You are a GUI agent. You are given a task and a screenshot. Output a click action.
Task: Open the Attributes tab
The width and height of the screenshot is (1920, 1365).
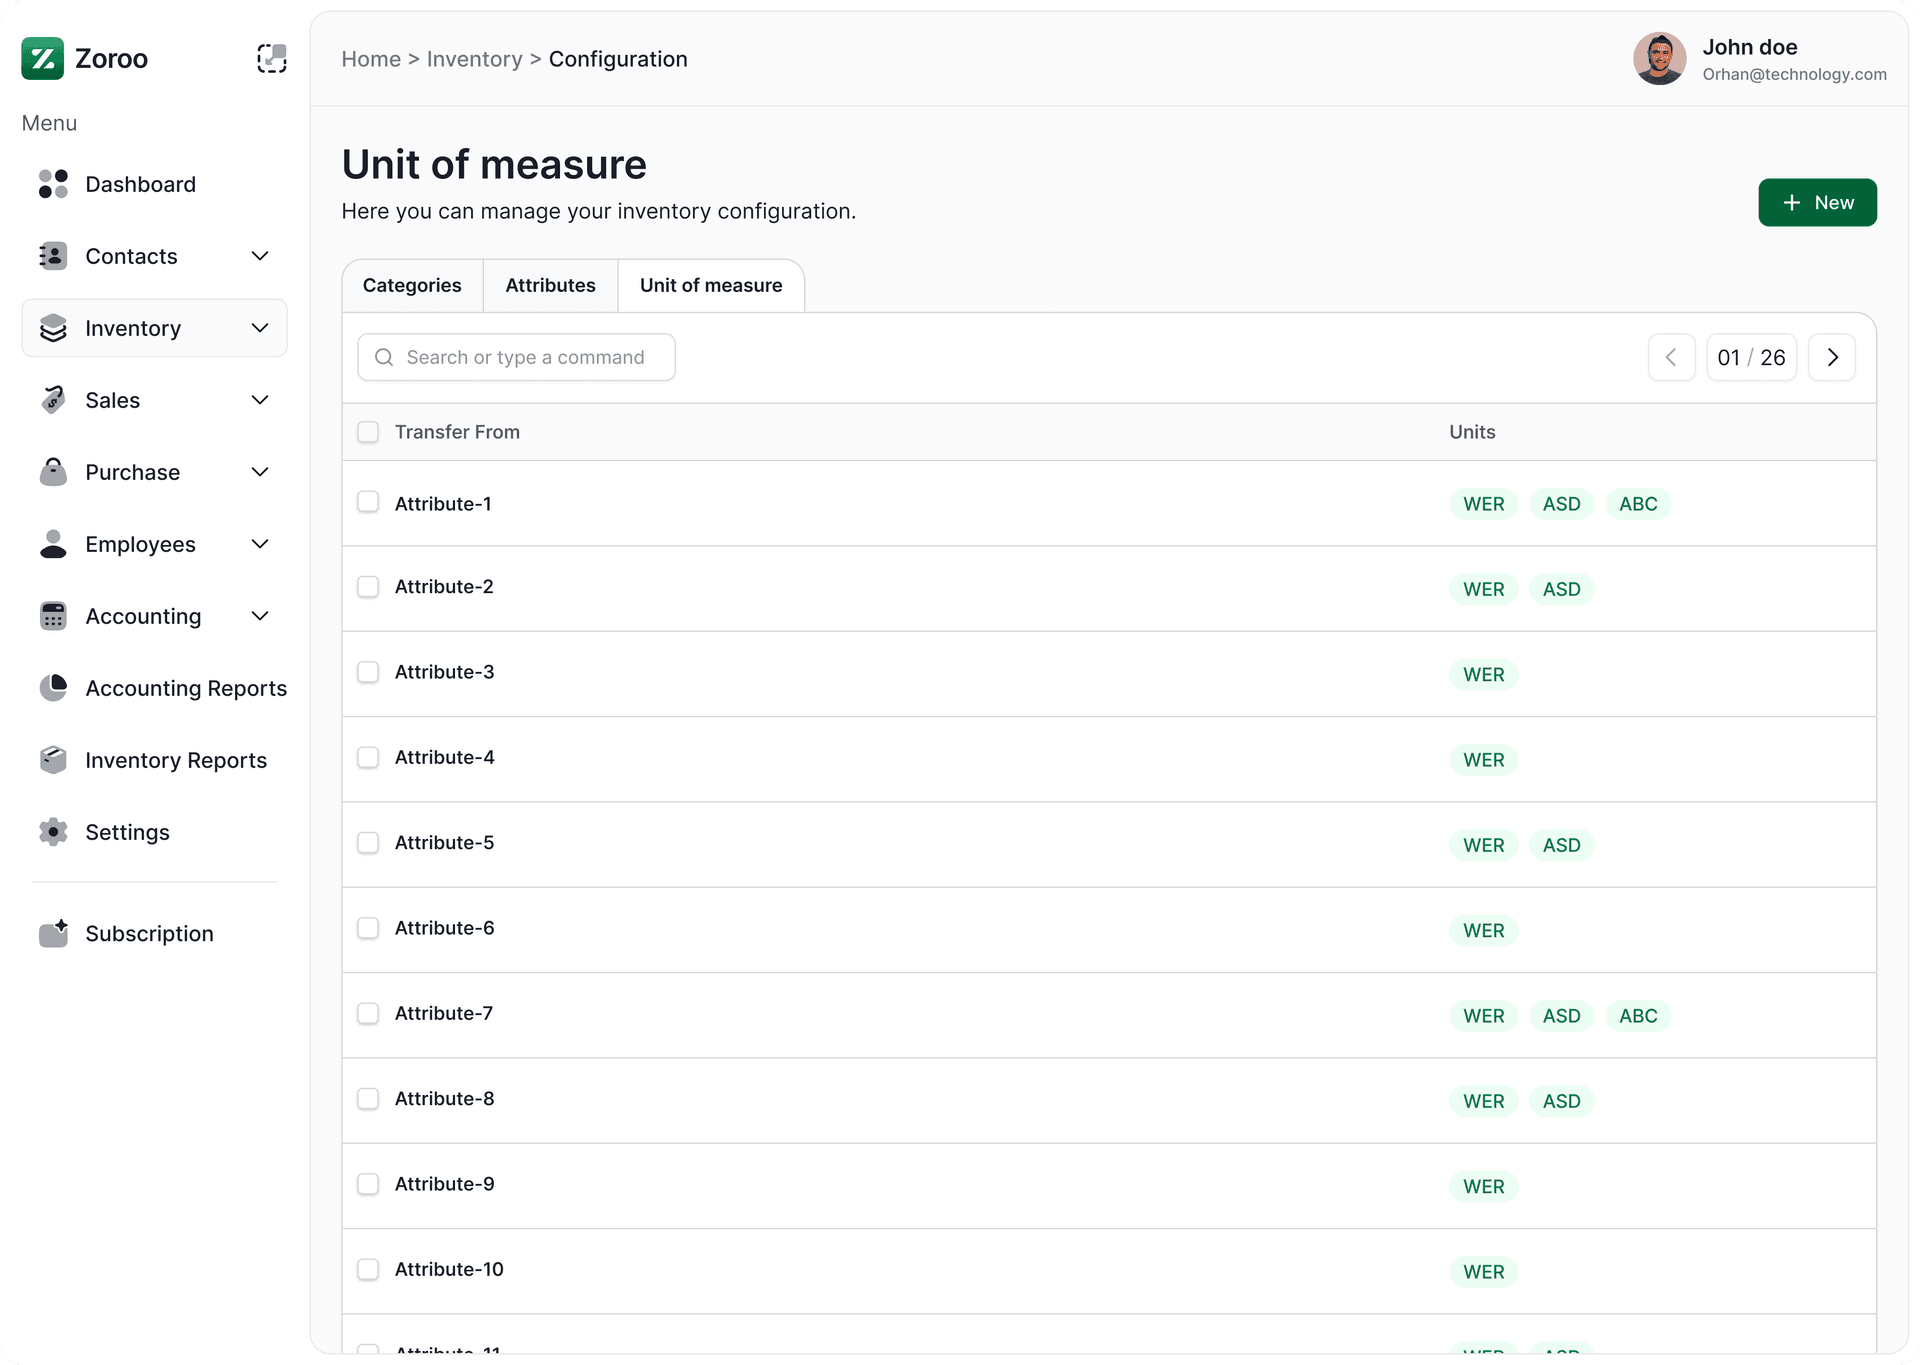[550, 286]
